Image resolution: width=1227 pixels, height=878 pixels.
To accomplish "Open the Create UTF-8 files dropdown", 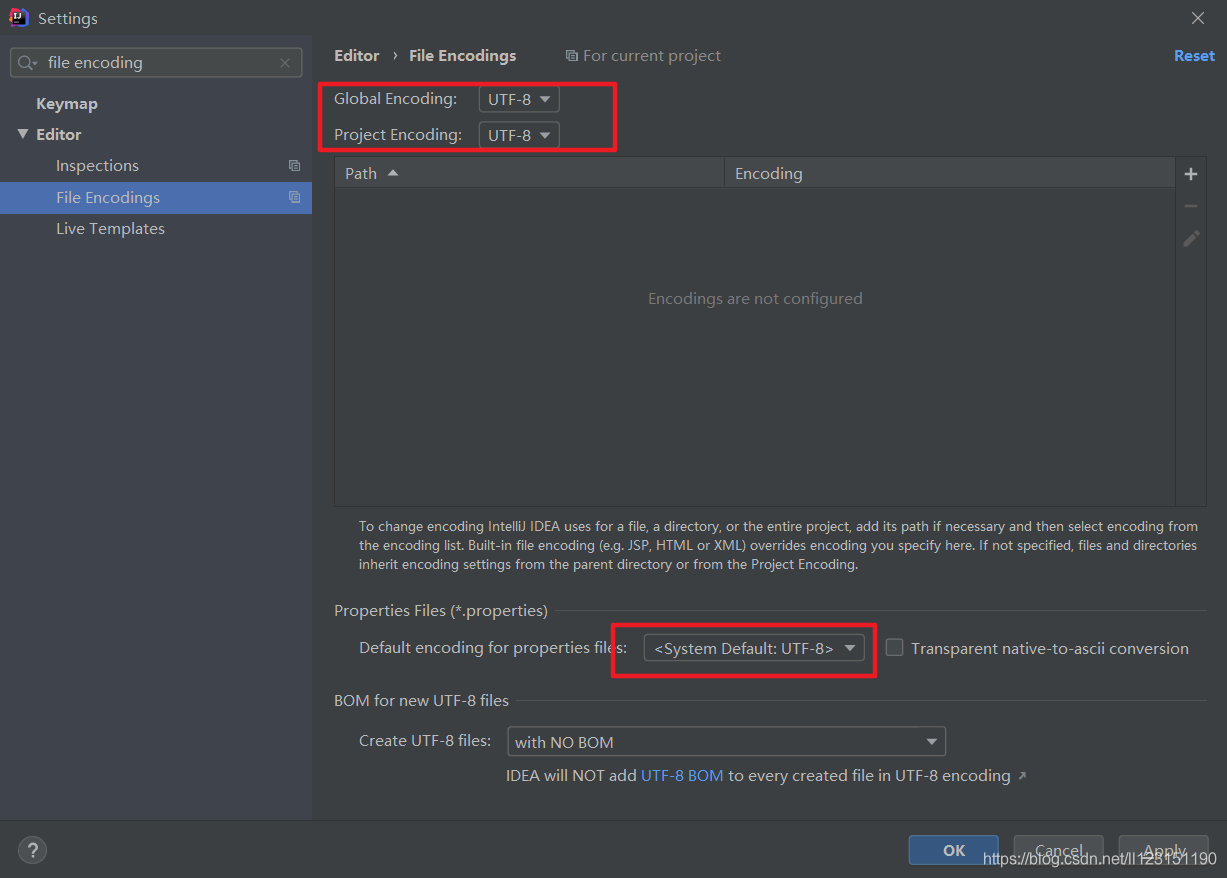I will coord(727,742).
